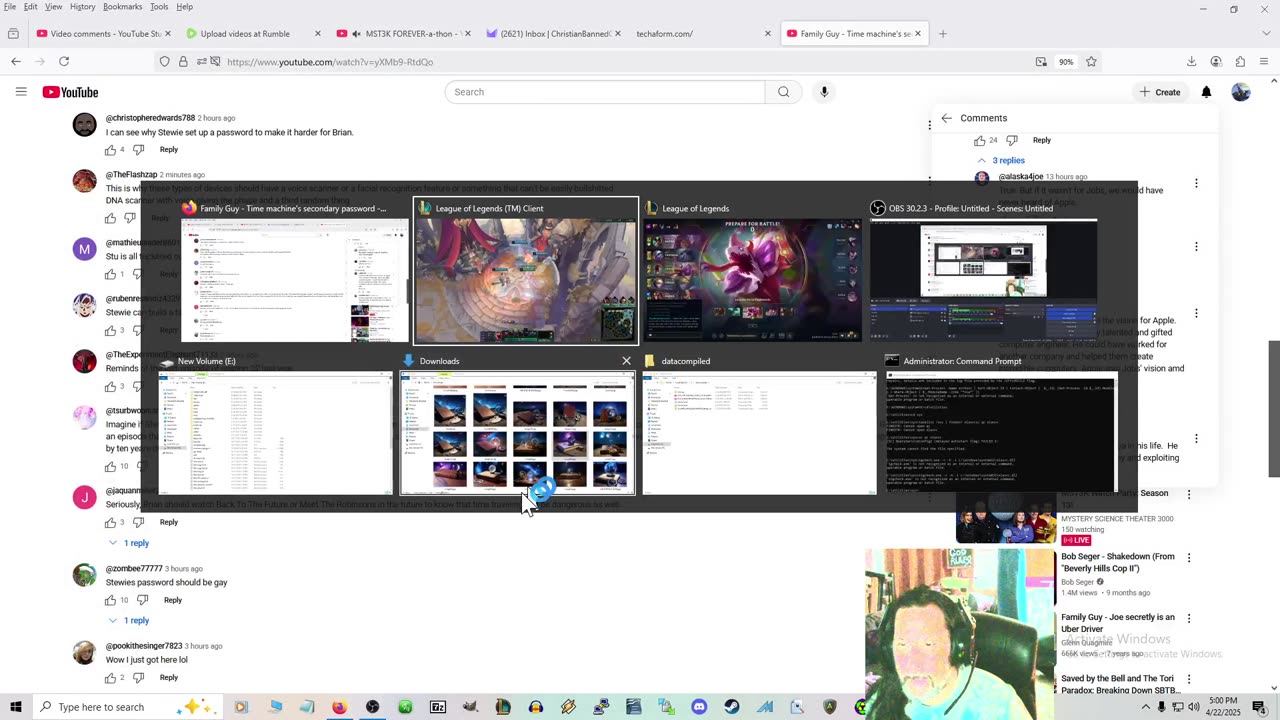Open the Firefox extensions icon
1280x720 pixels.
[1240, 62]
